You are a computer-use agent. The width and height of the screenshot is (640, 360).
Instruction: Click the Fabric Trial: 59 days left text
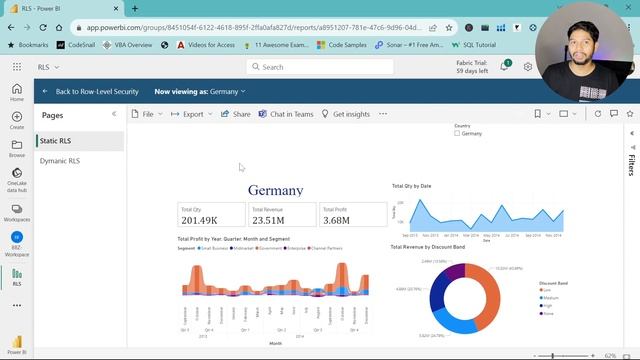click(472, 67)
